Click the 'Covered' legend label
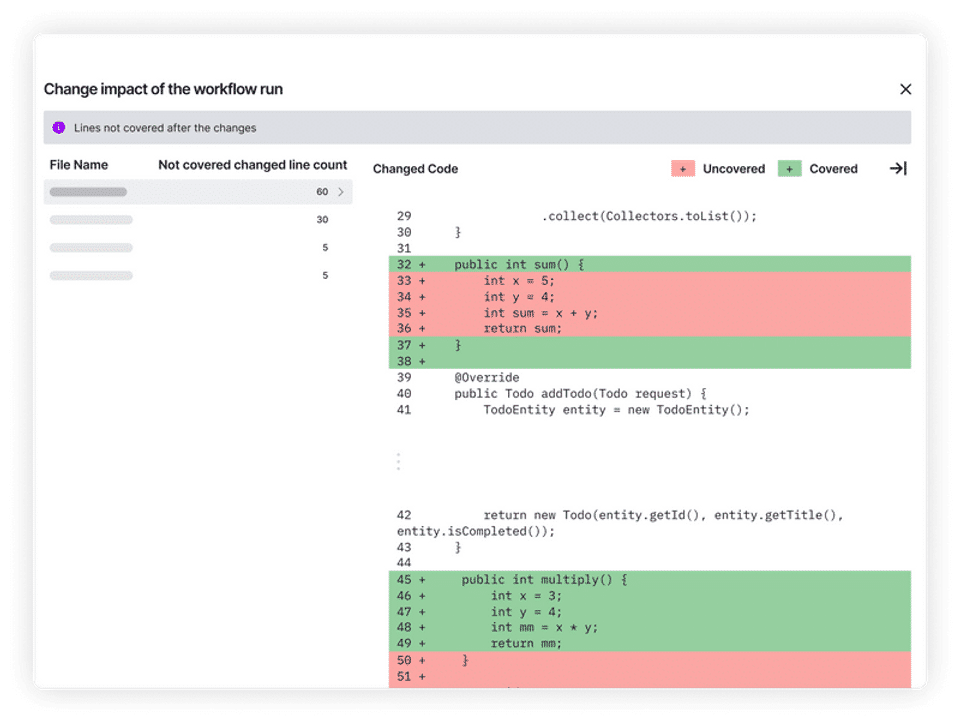960x721 pixels. [833, 168]
